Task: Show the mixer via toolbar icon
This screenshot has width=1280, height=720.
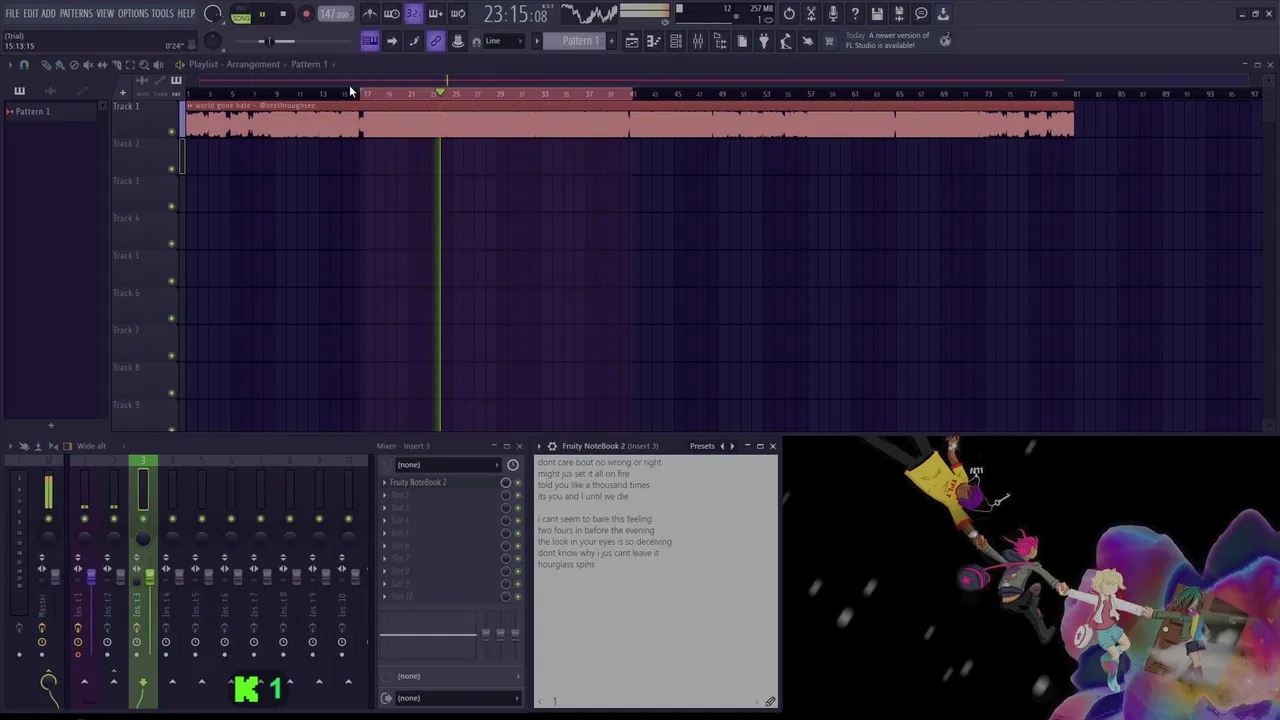Action: [x=698, y=41]
